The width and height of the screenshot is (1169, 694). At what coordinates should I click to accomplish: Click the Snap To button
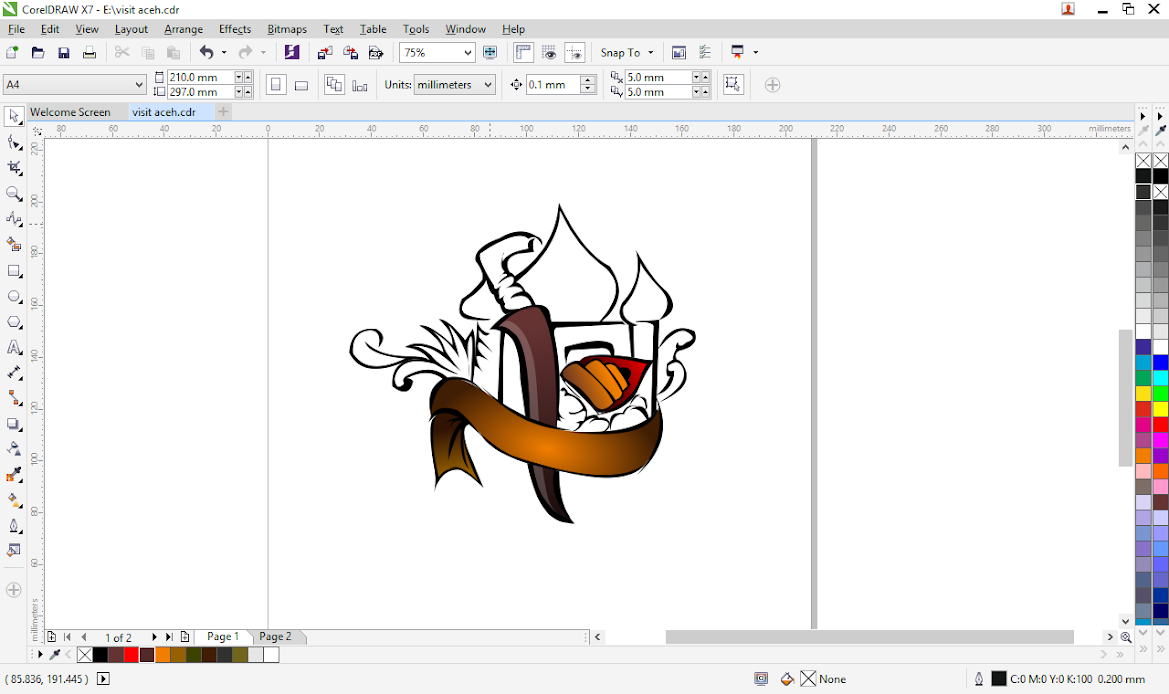[620, 53]
